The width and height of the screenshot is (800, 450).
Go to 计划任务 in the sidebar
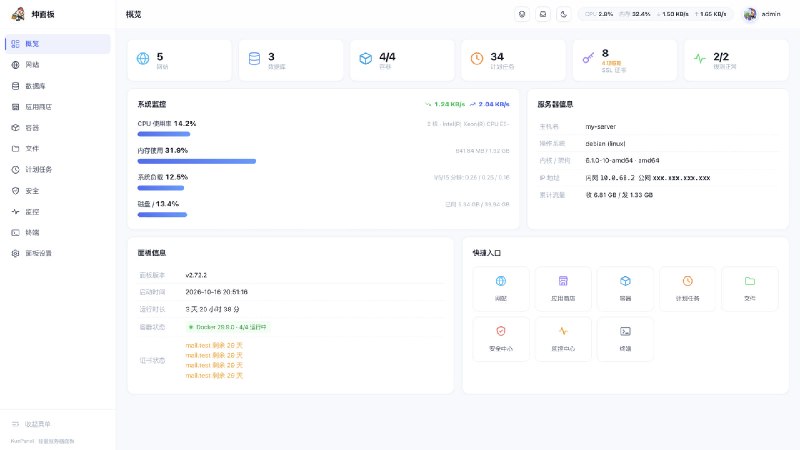click(x=58, y=169)
